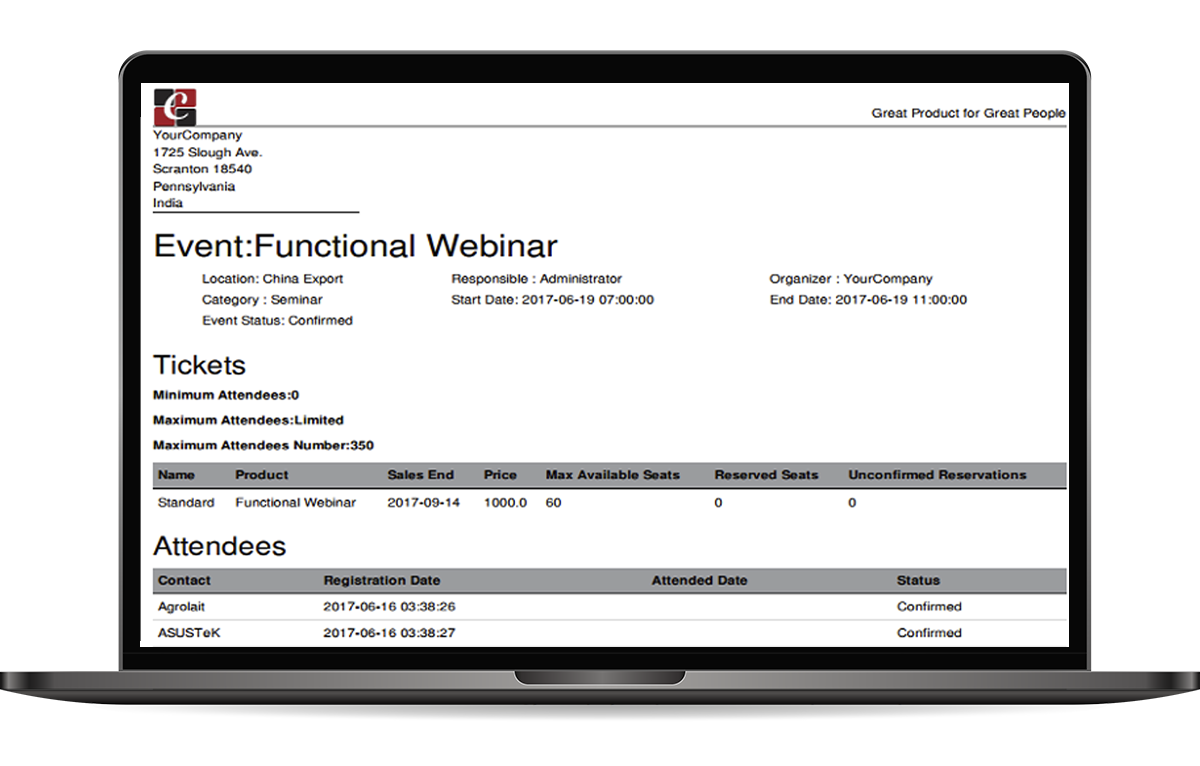This screenshot has height=766, width=1200.
Task: Click the 'Max Available Seats' column header
Action: pyautogui.click(x=612, y=475)
